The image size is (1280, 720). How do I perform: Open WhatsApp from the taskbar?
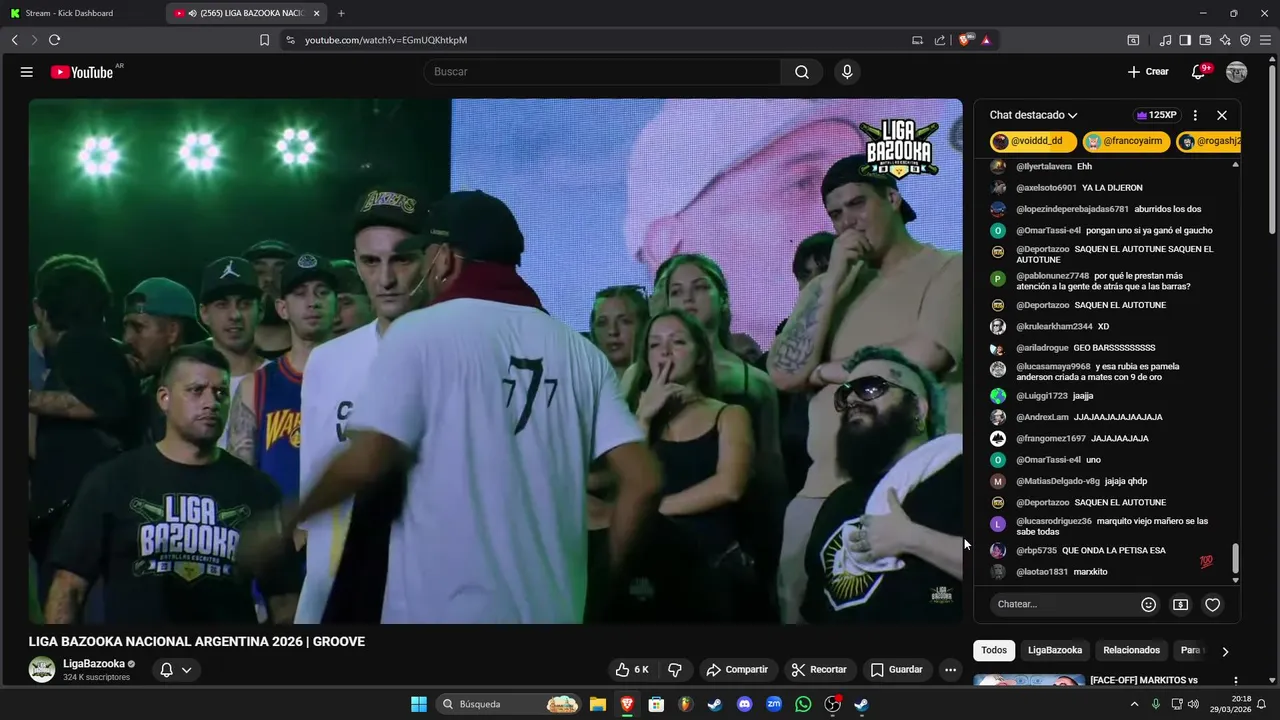pos(803,704)
